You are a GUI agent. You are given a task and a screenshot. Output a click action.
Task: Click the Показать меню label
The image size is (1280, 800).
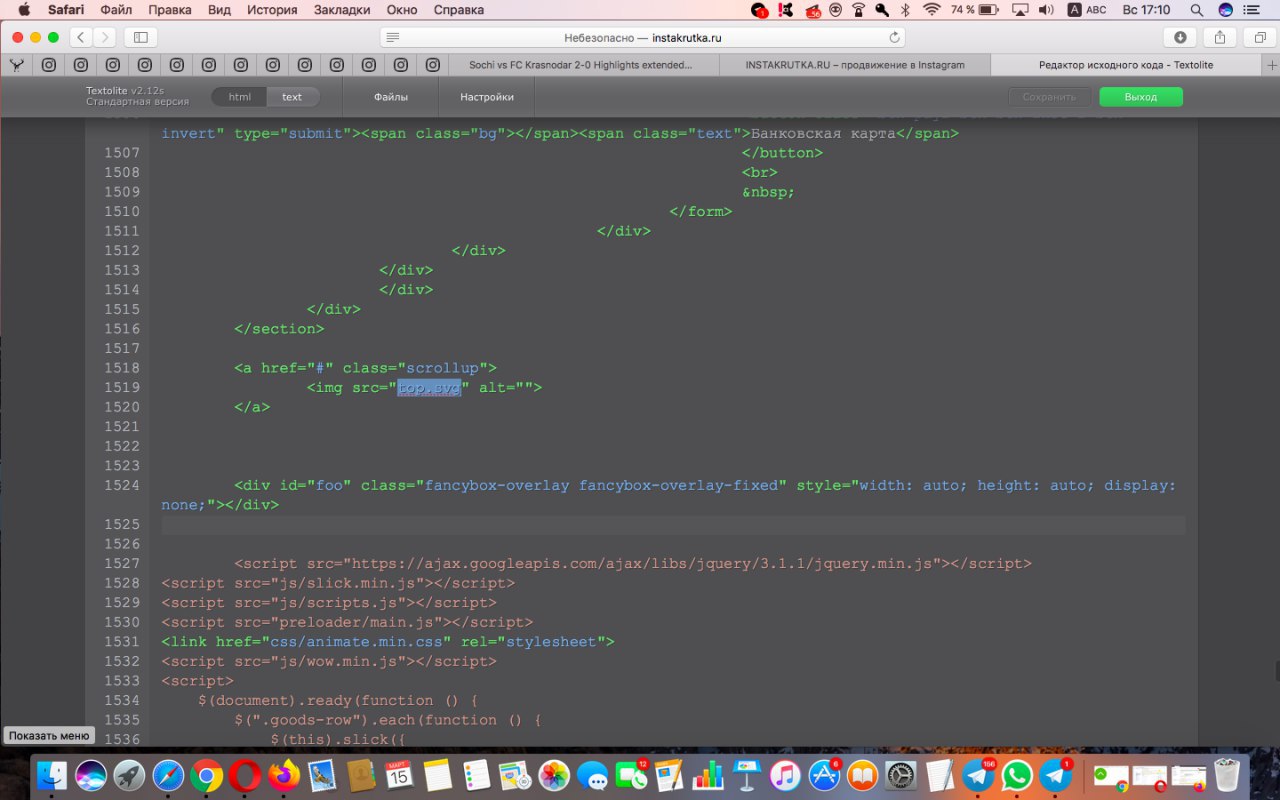[49, 736]
